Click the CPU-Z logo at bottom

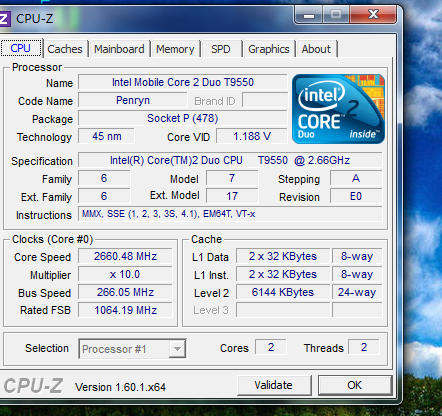(x=33, y=386)
